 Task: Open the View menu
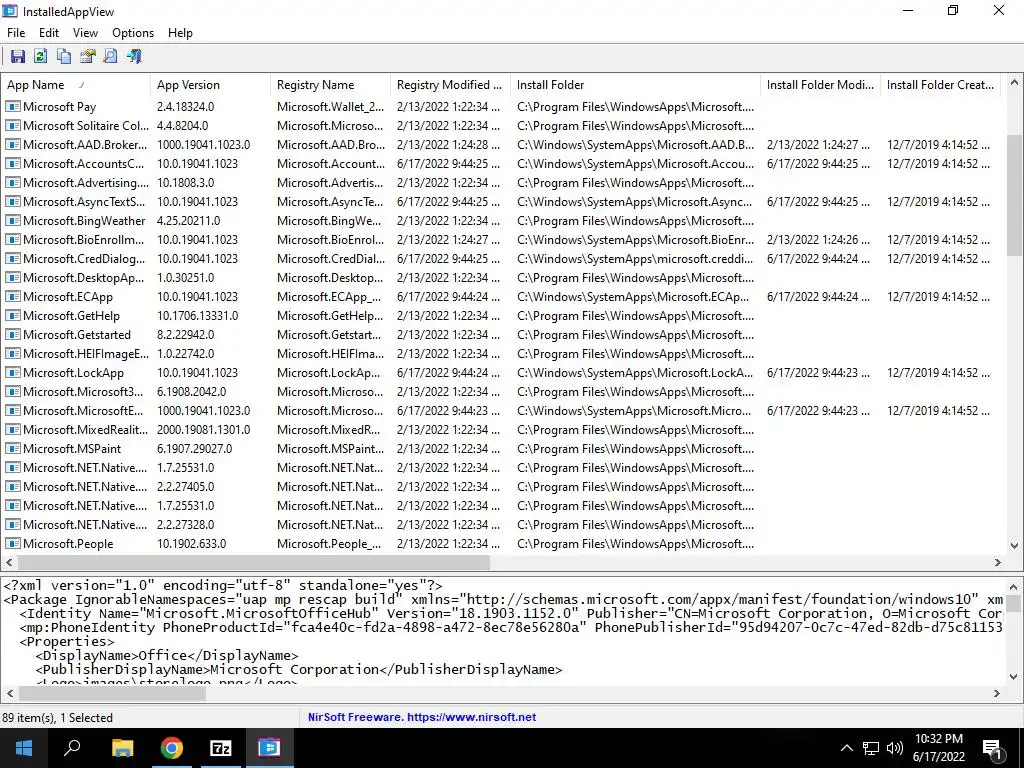(x=85, y=33)
